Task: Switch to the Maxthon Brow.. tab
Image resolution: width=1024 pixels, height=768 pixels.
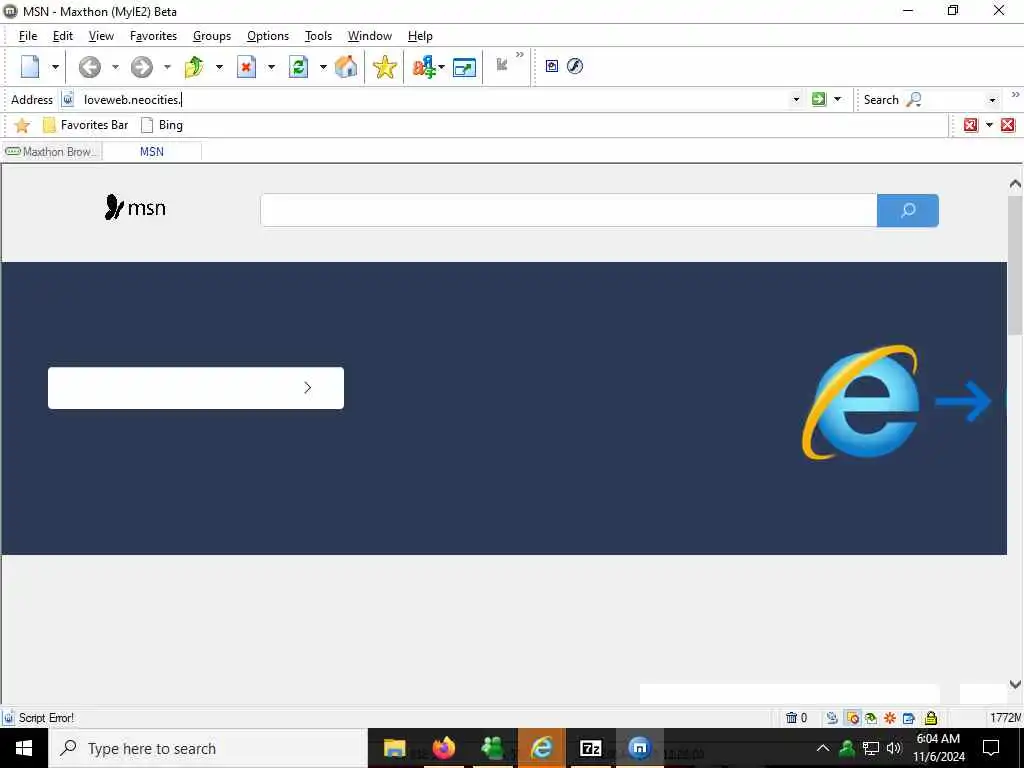Action: point(52,152)
